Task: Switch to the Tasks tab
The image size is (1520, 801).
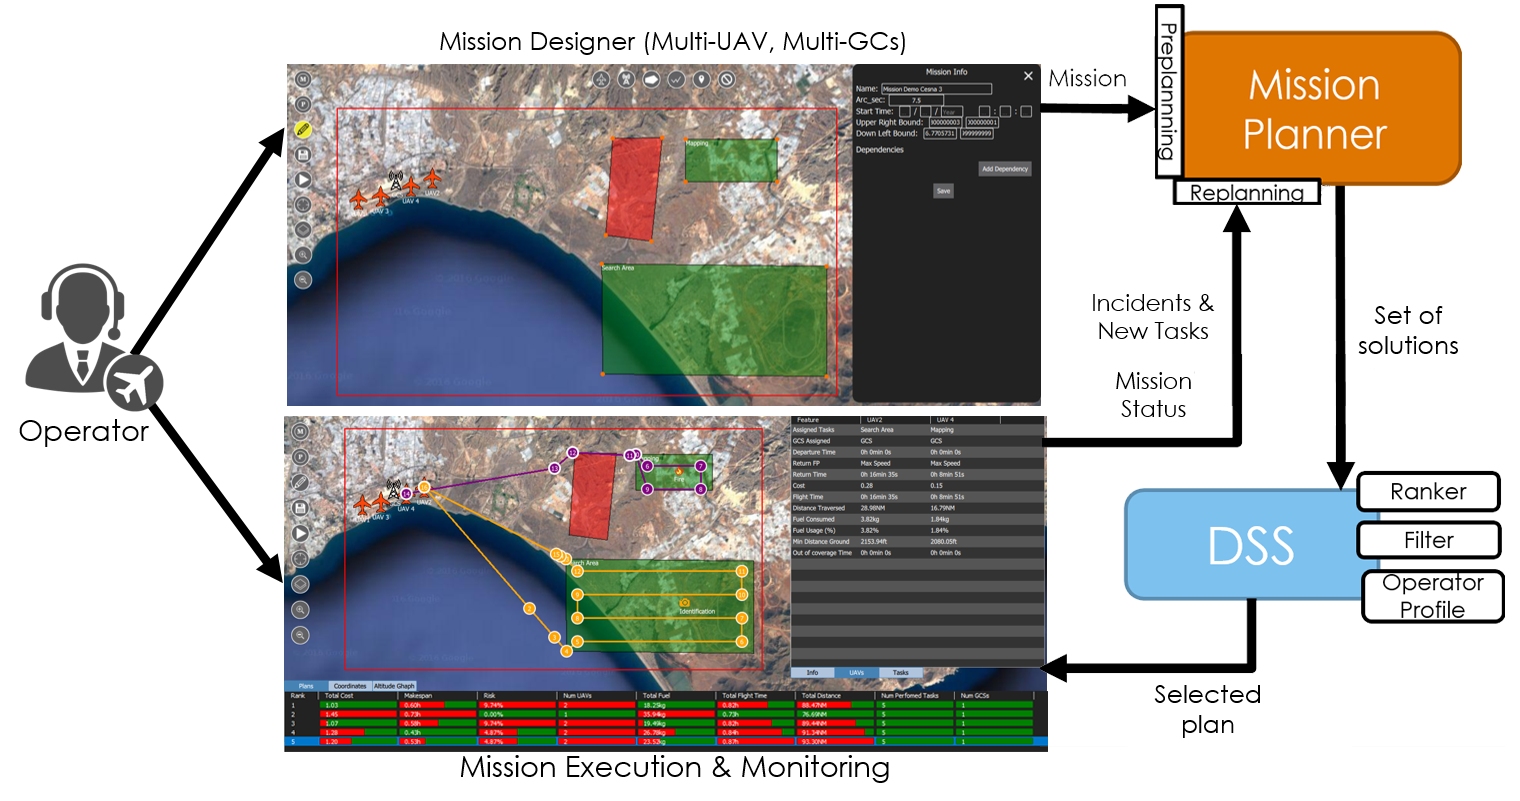Action: (901, 672)
